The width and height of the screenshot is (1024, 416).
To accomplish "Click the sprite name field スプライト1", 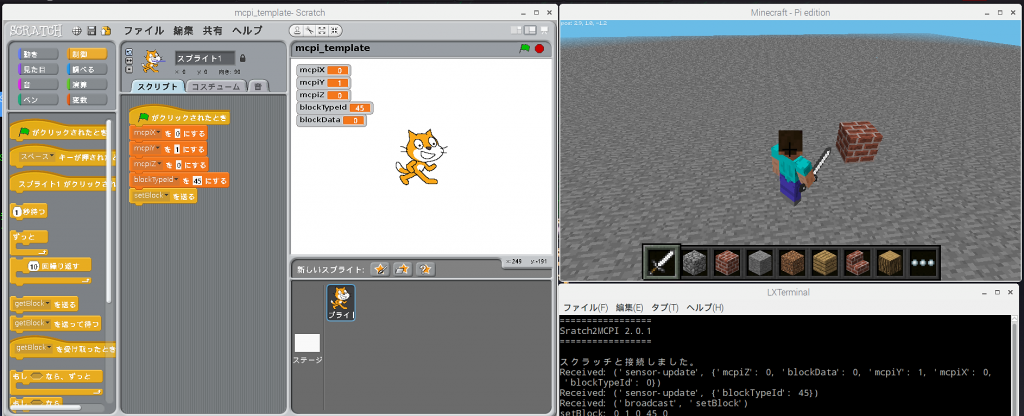I will 204,59.
